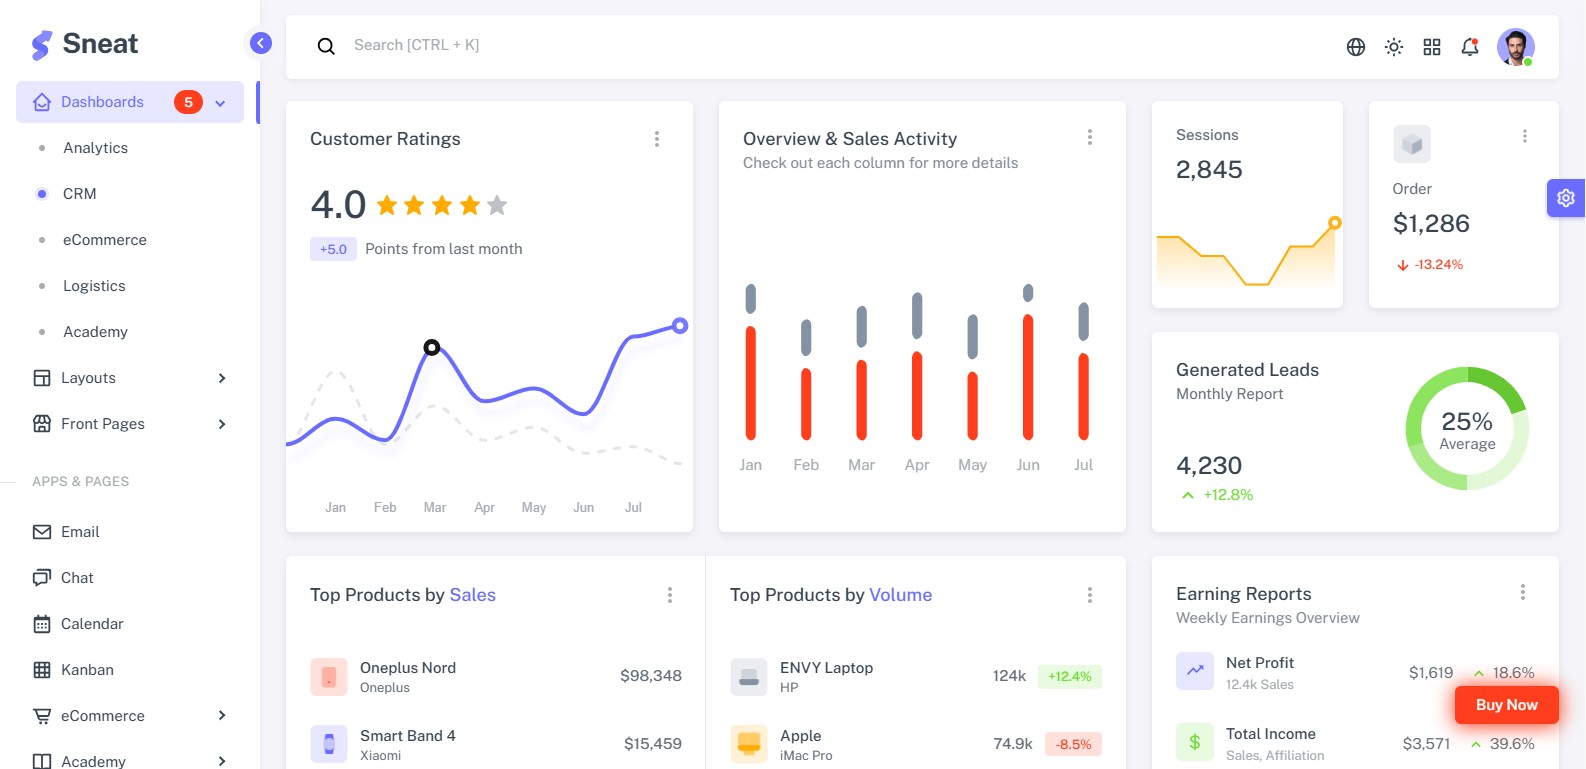Viewport: 1586px width, 769px height.
Task: Open the Kanban app page
Action: click(87, 670)
